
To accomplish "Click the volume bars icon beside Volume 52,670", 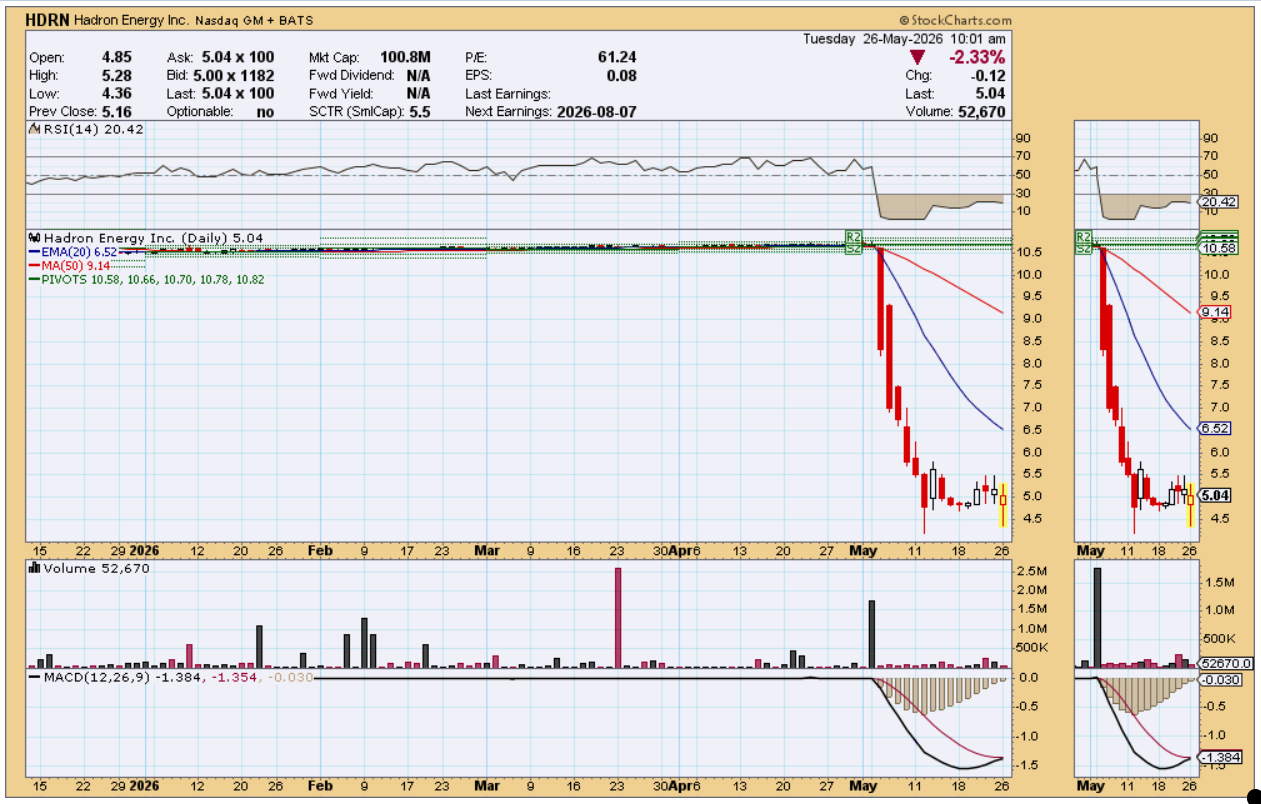I will pyautogui.click(x=34, y=568).
